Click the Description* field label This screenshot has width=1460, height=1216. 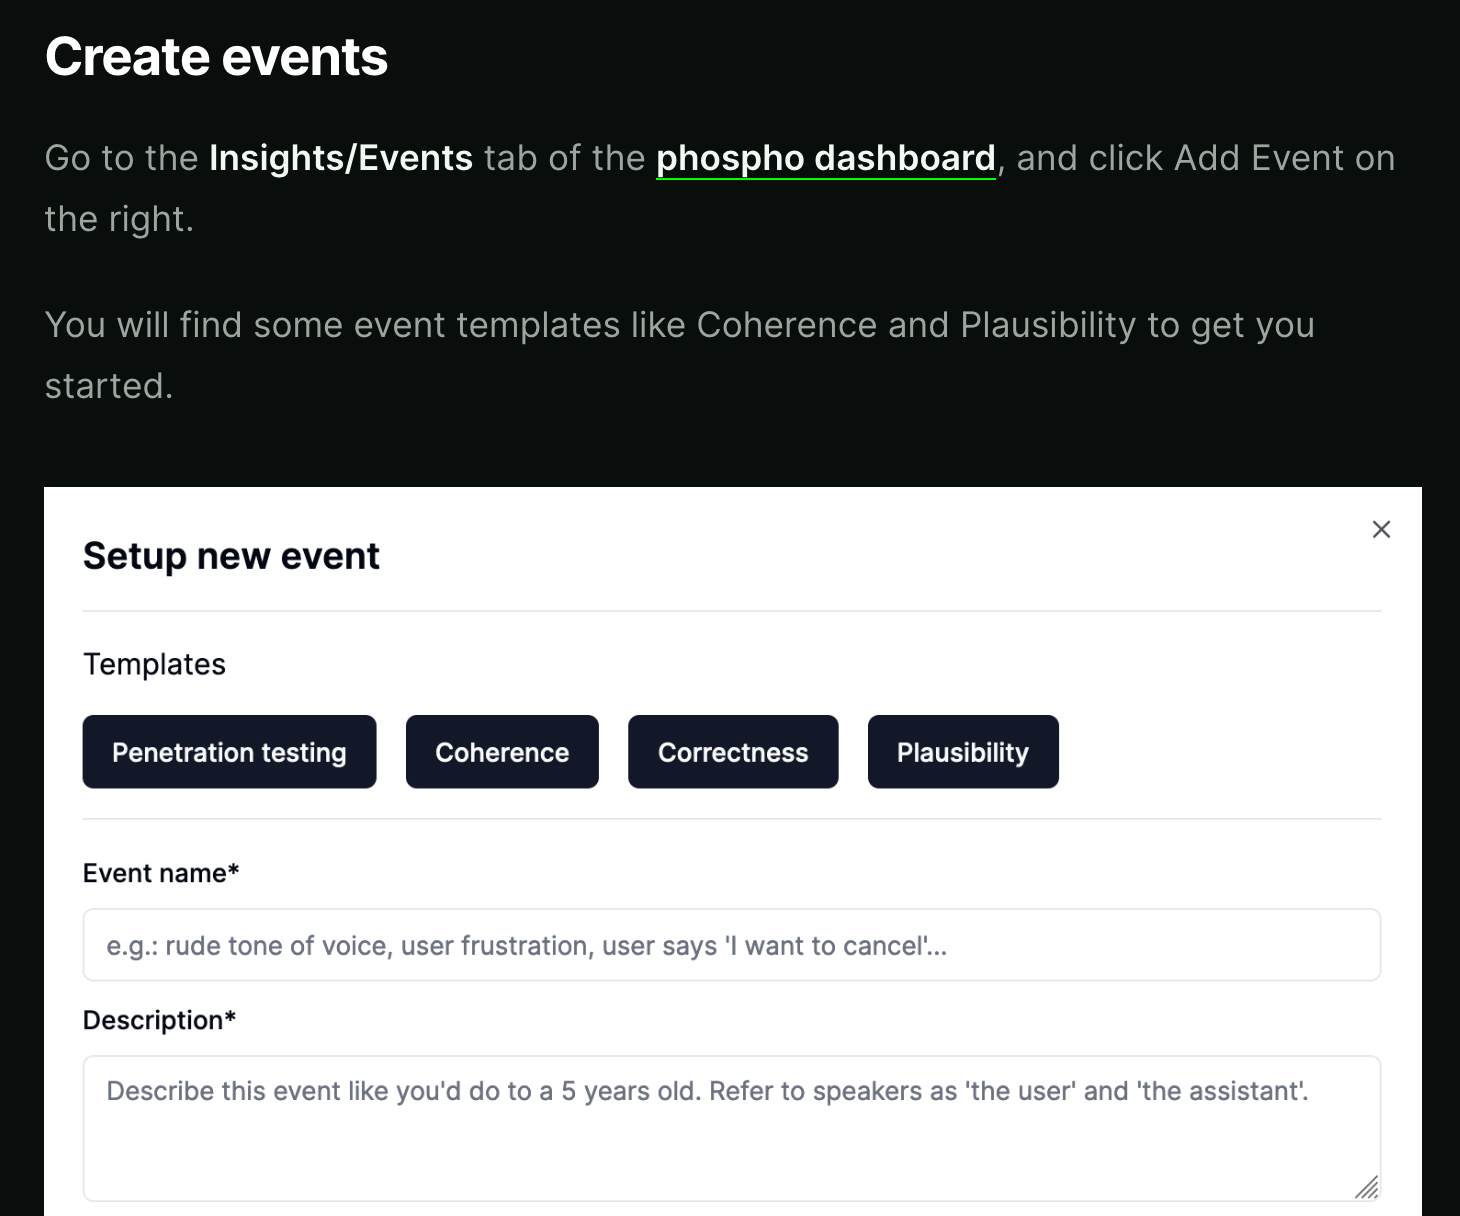159,1020
